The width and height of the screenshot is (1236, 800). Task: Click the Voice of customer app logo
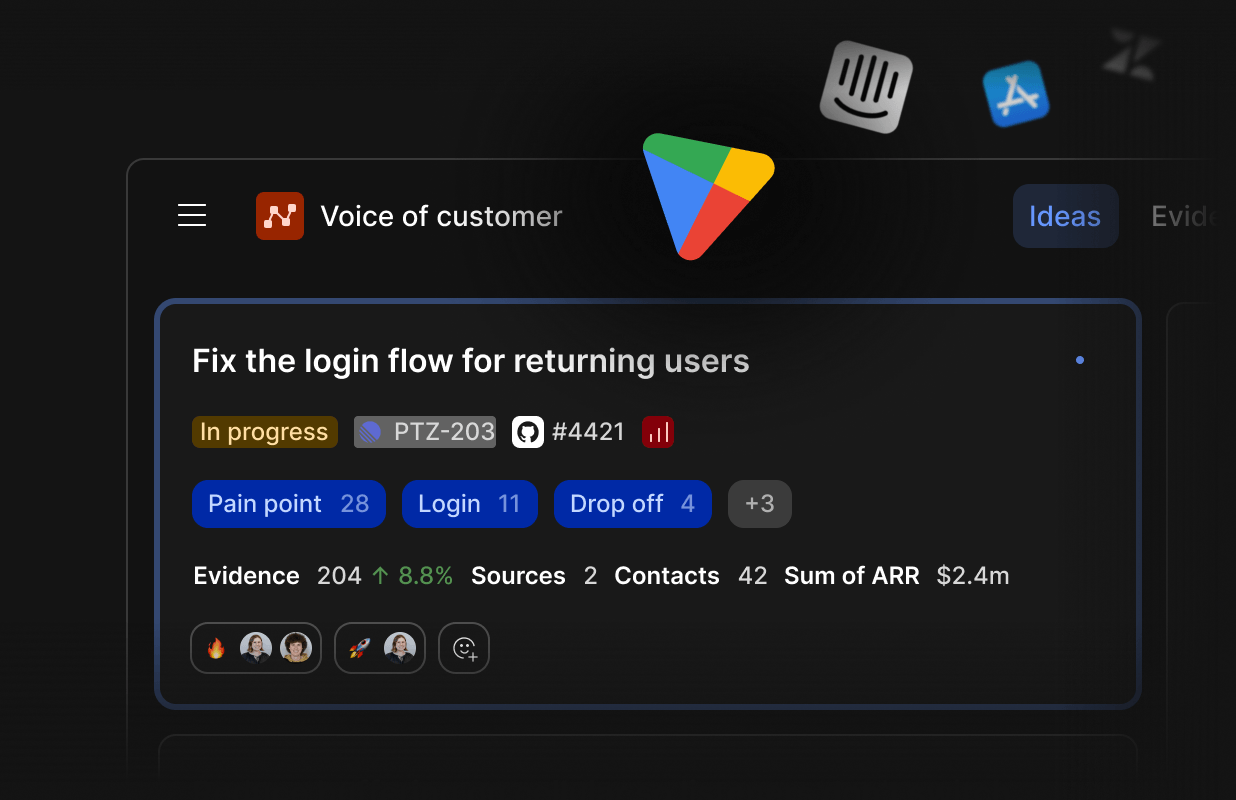280,216
